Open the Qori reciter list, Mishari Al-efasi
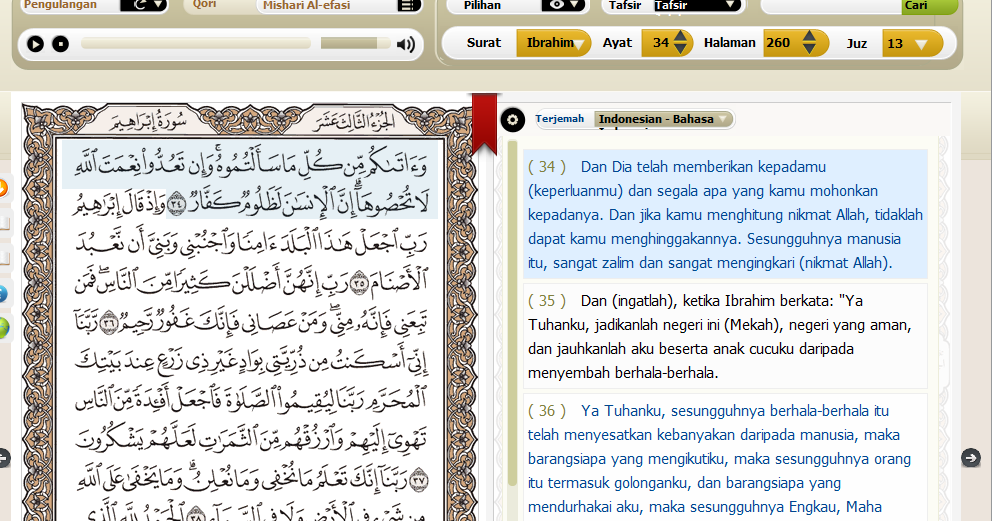992x521 pixels. coord(340,5)
